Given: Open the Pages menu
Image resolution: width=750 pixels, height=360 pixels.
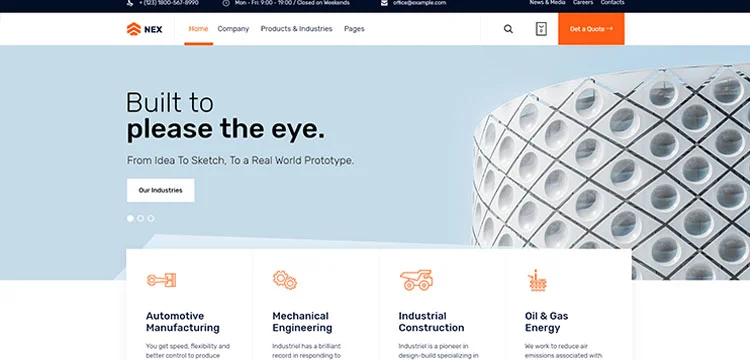Looking at the screenshot, I should (x=354, y=29).
